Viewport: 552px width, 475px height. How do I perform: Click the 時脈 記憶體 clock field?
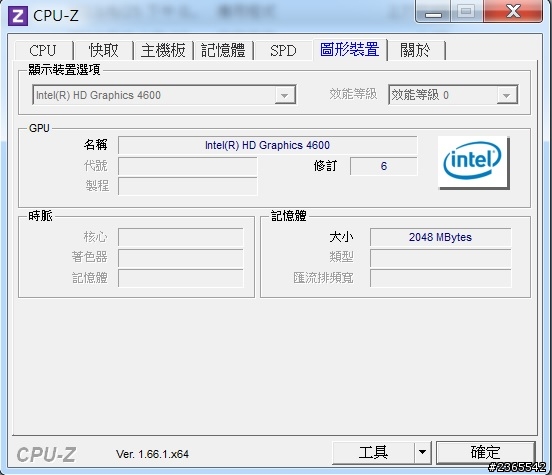pyautogui.click(x=181, y=278)
